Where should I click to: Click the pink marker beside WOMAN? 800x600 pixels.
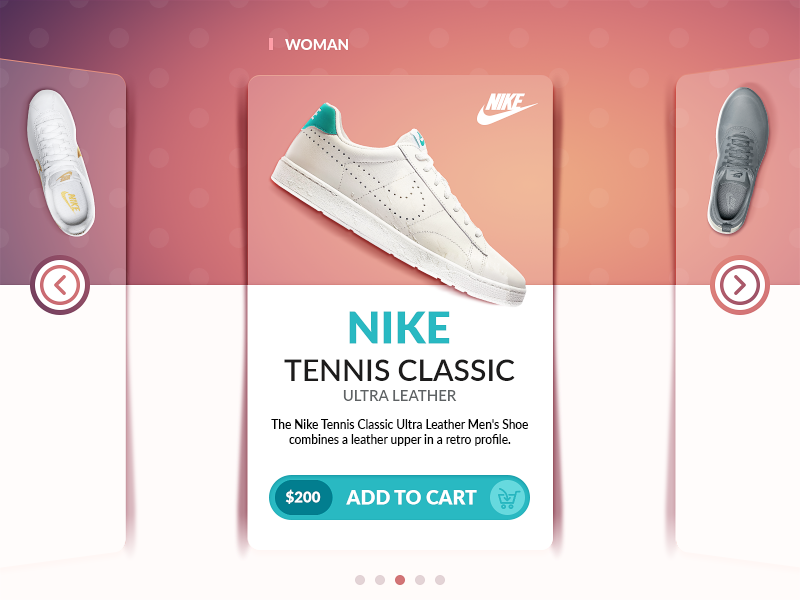tap(271, 44)
